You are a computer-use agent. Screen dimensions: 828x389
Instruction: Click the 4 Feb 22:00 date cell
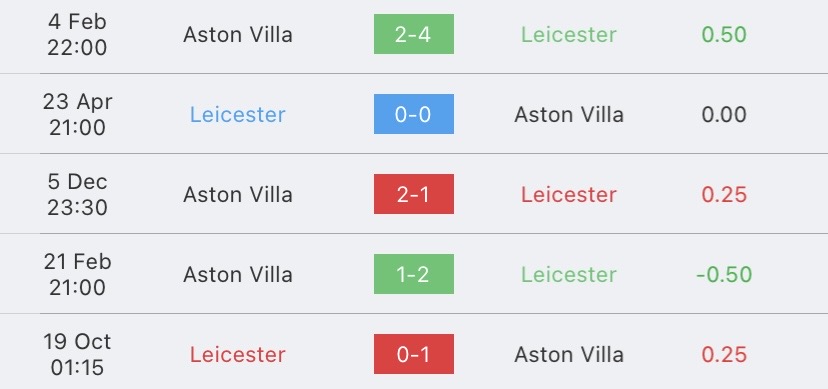coord(77,34)
